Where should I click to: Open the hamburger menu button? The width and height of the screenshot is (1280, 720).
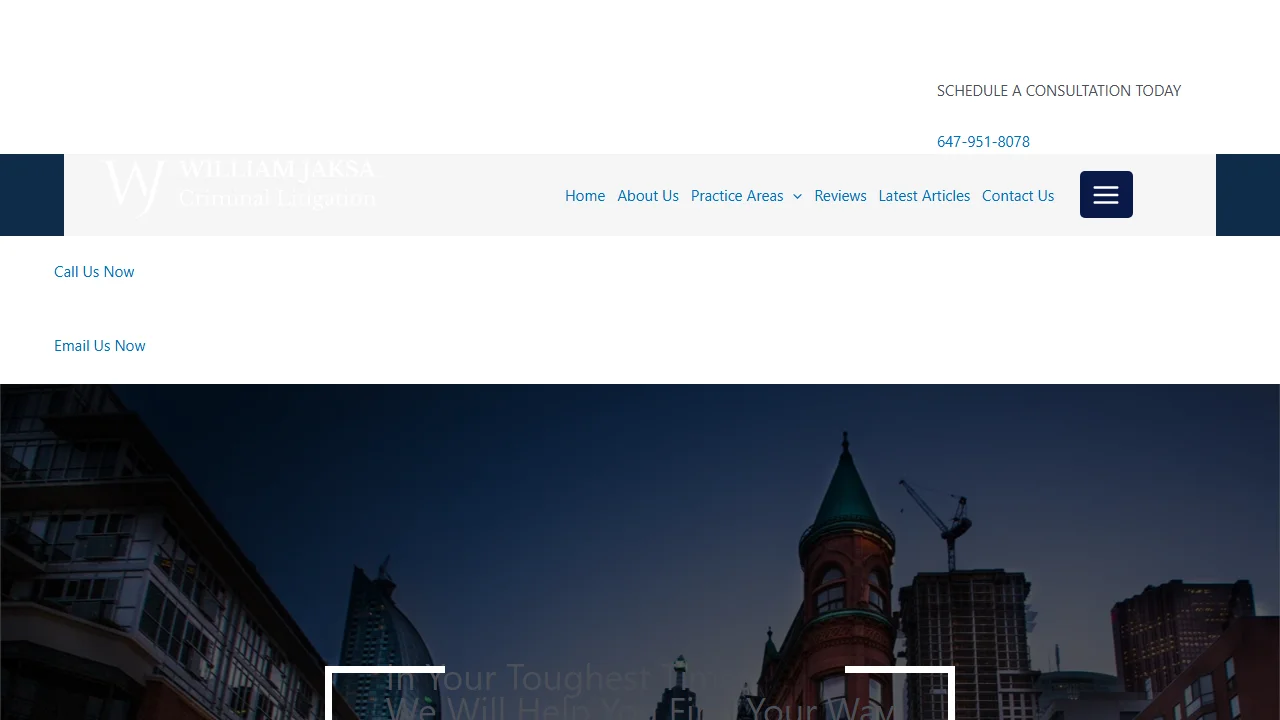[x=1106, y=194]
